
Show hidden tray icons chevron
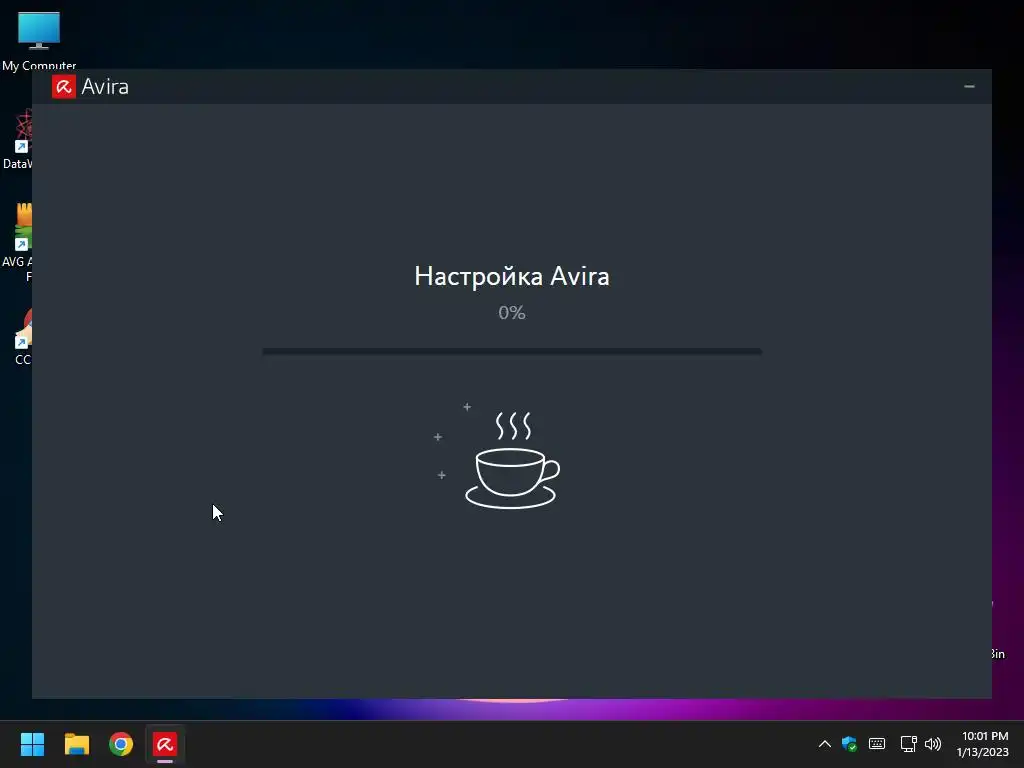click(825, 744)
